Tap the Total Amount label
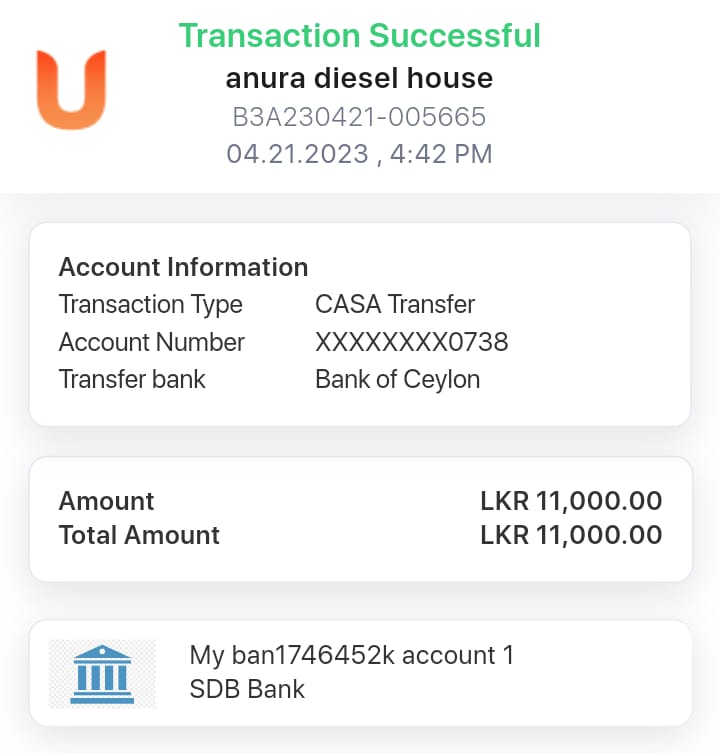 coord(139,535)
